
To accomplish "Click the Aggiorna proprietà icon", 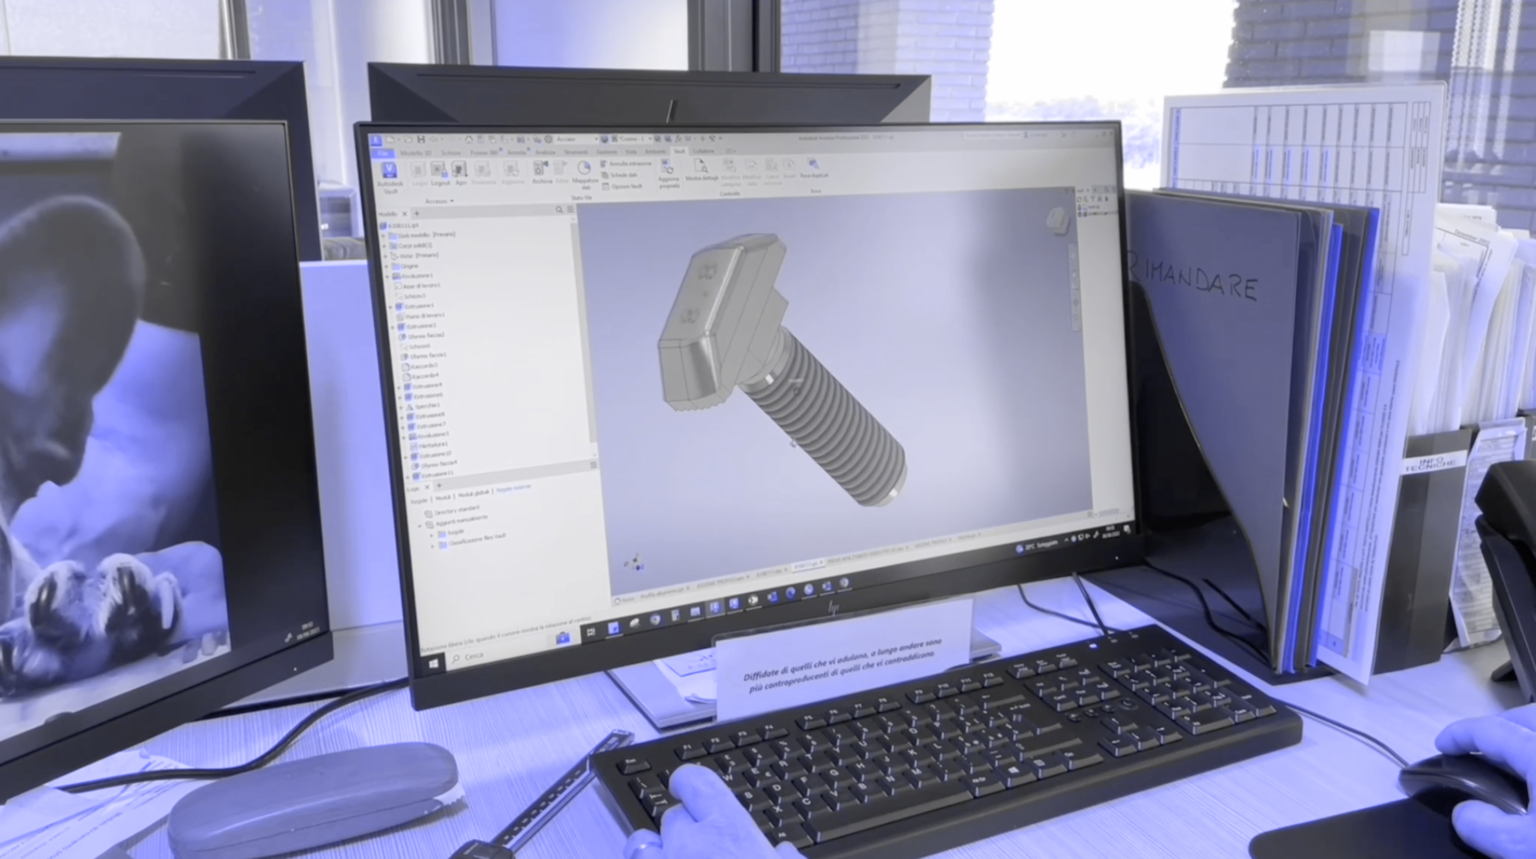I will 667,167.
